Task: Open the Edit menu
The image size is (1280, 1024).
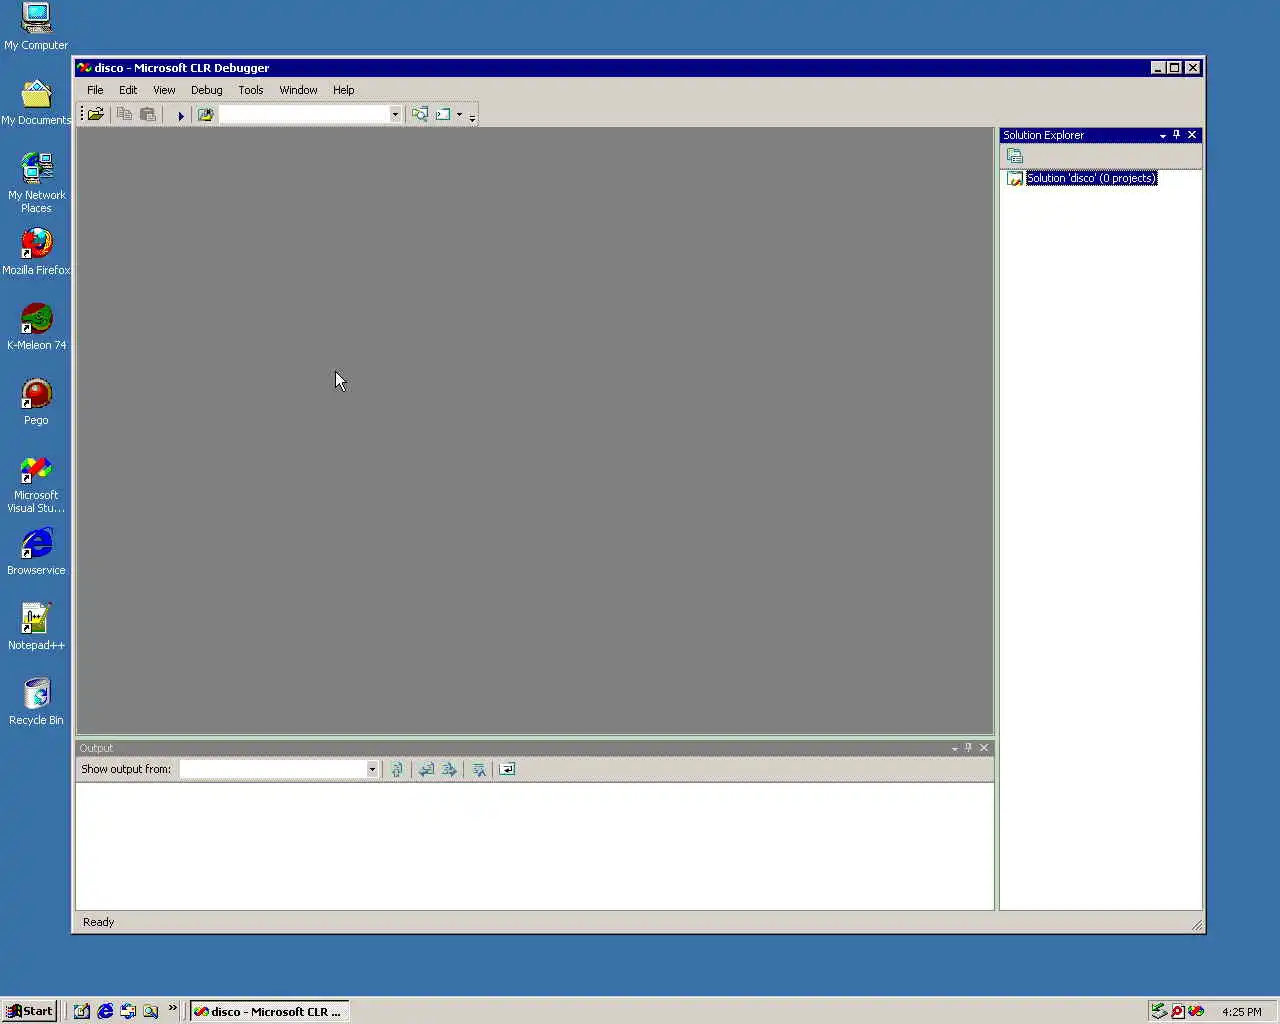Action: pos(128,90)
